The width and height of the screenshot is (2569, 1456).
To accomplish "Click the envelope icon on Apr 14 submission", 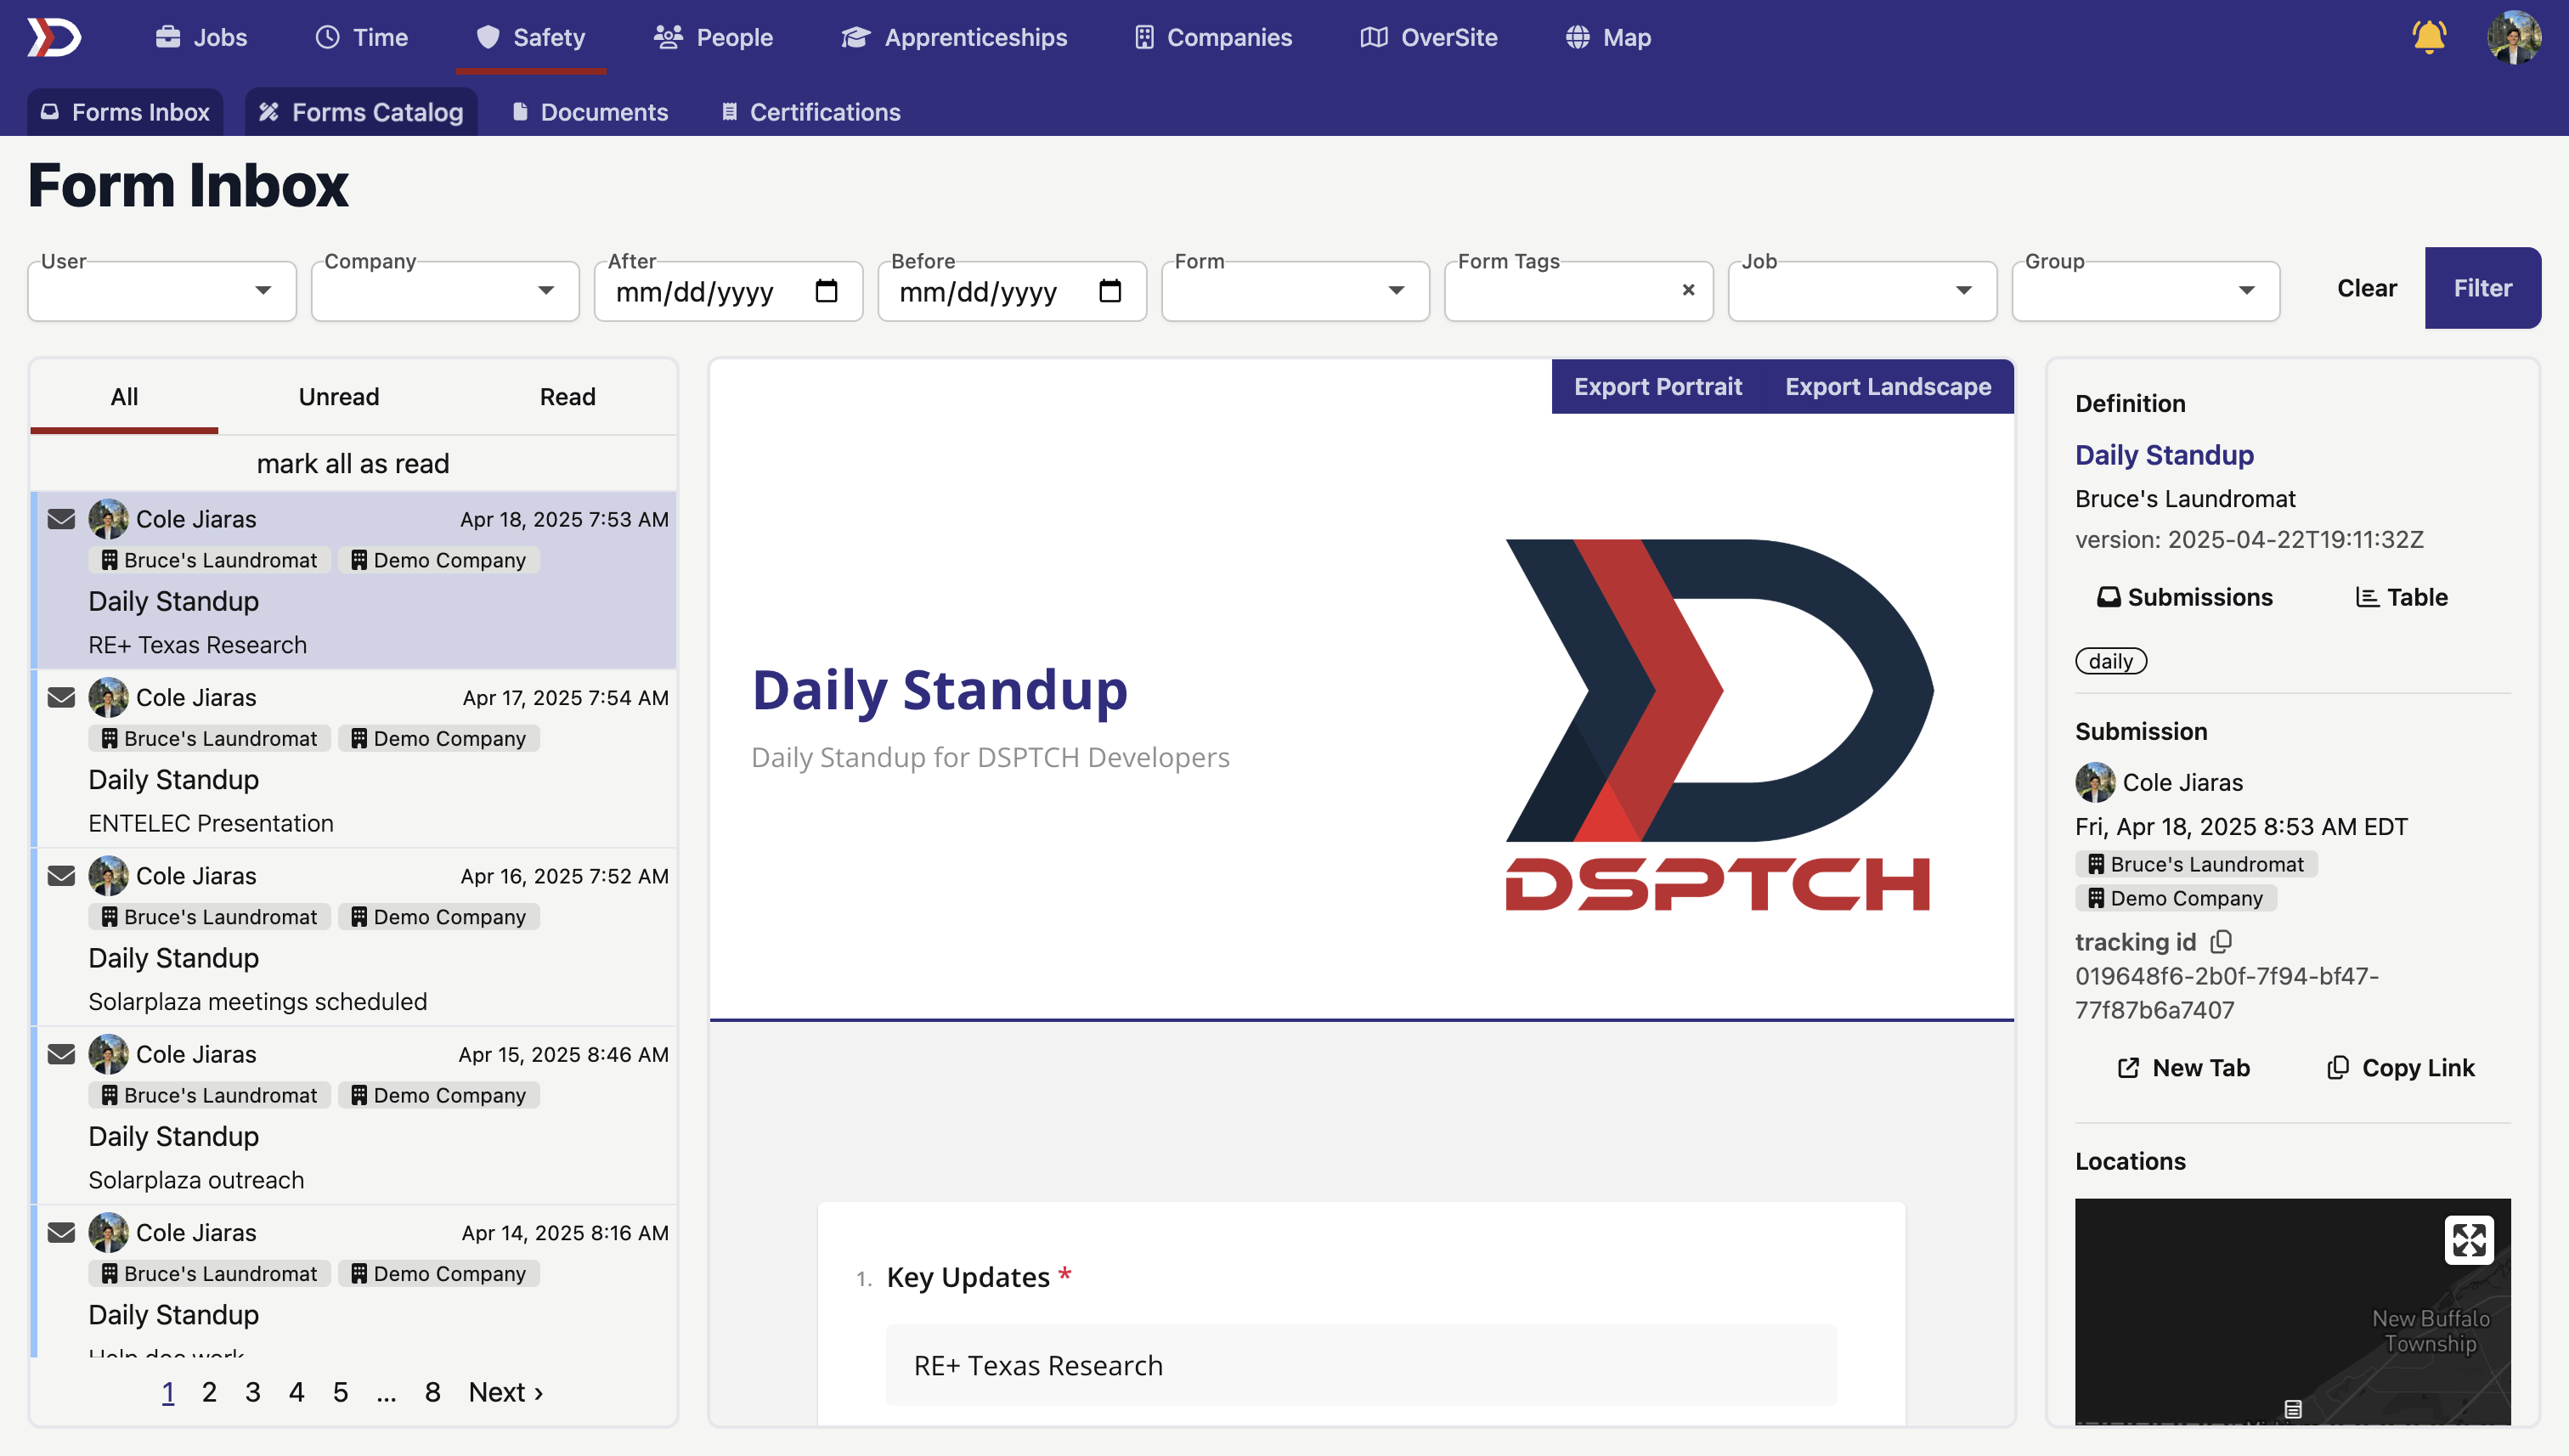I will (62, 1232).
